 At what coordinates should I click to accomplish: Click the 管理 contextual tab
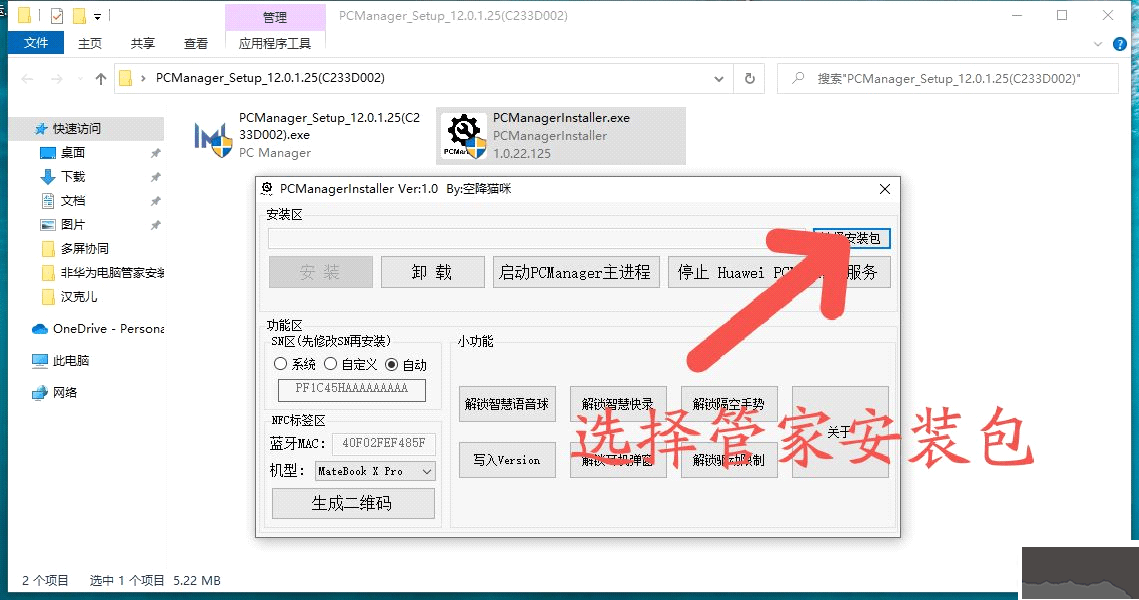[275, 17]
